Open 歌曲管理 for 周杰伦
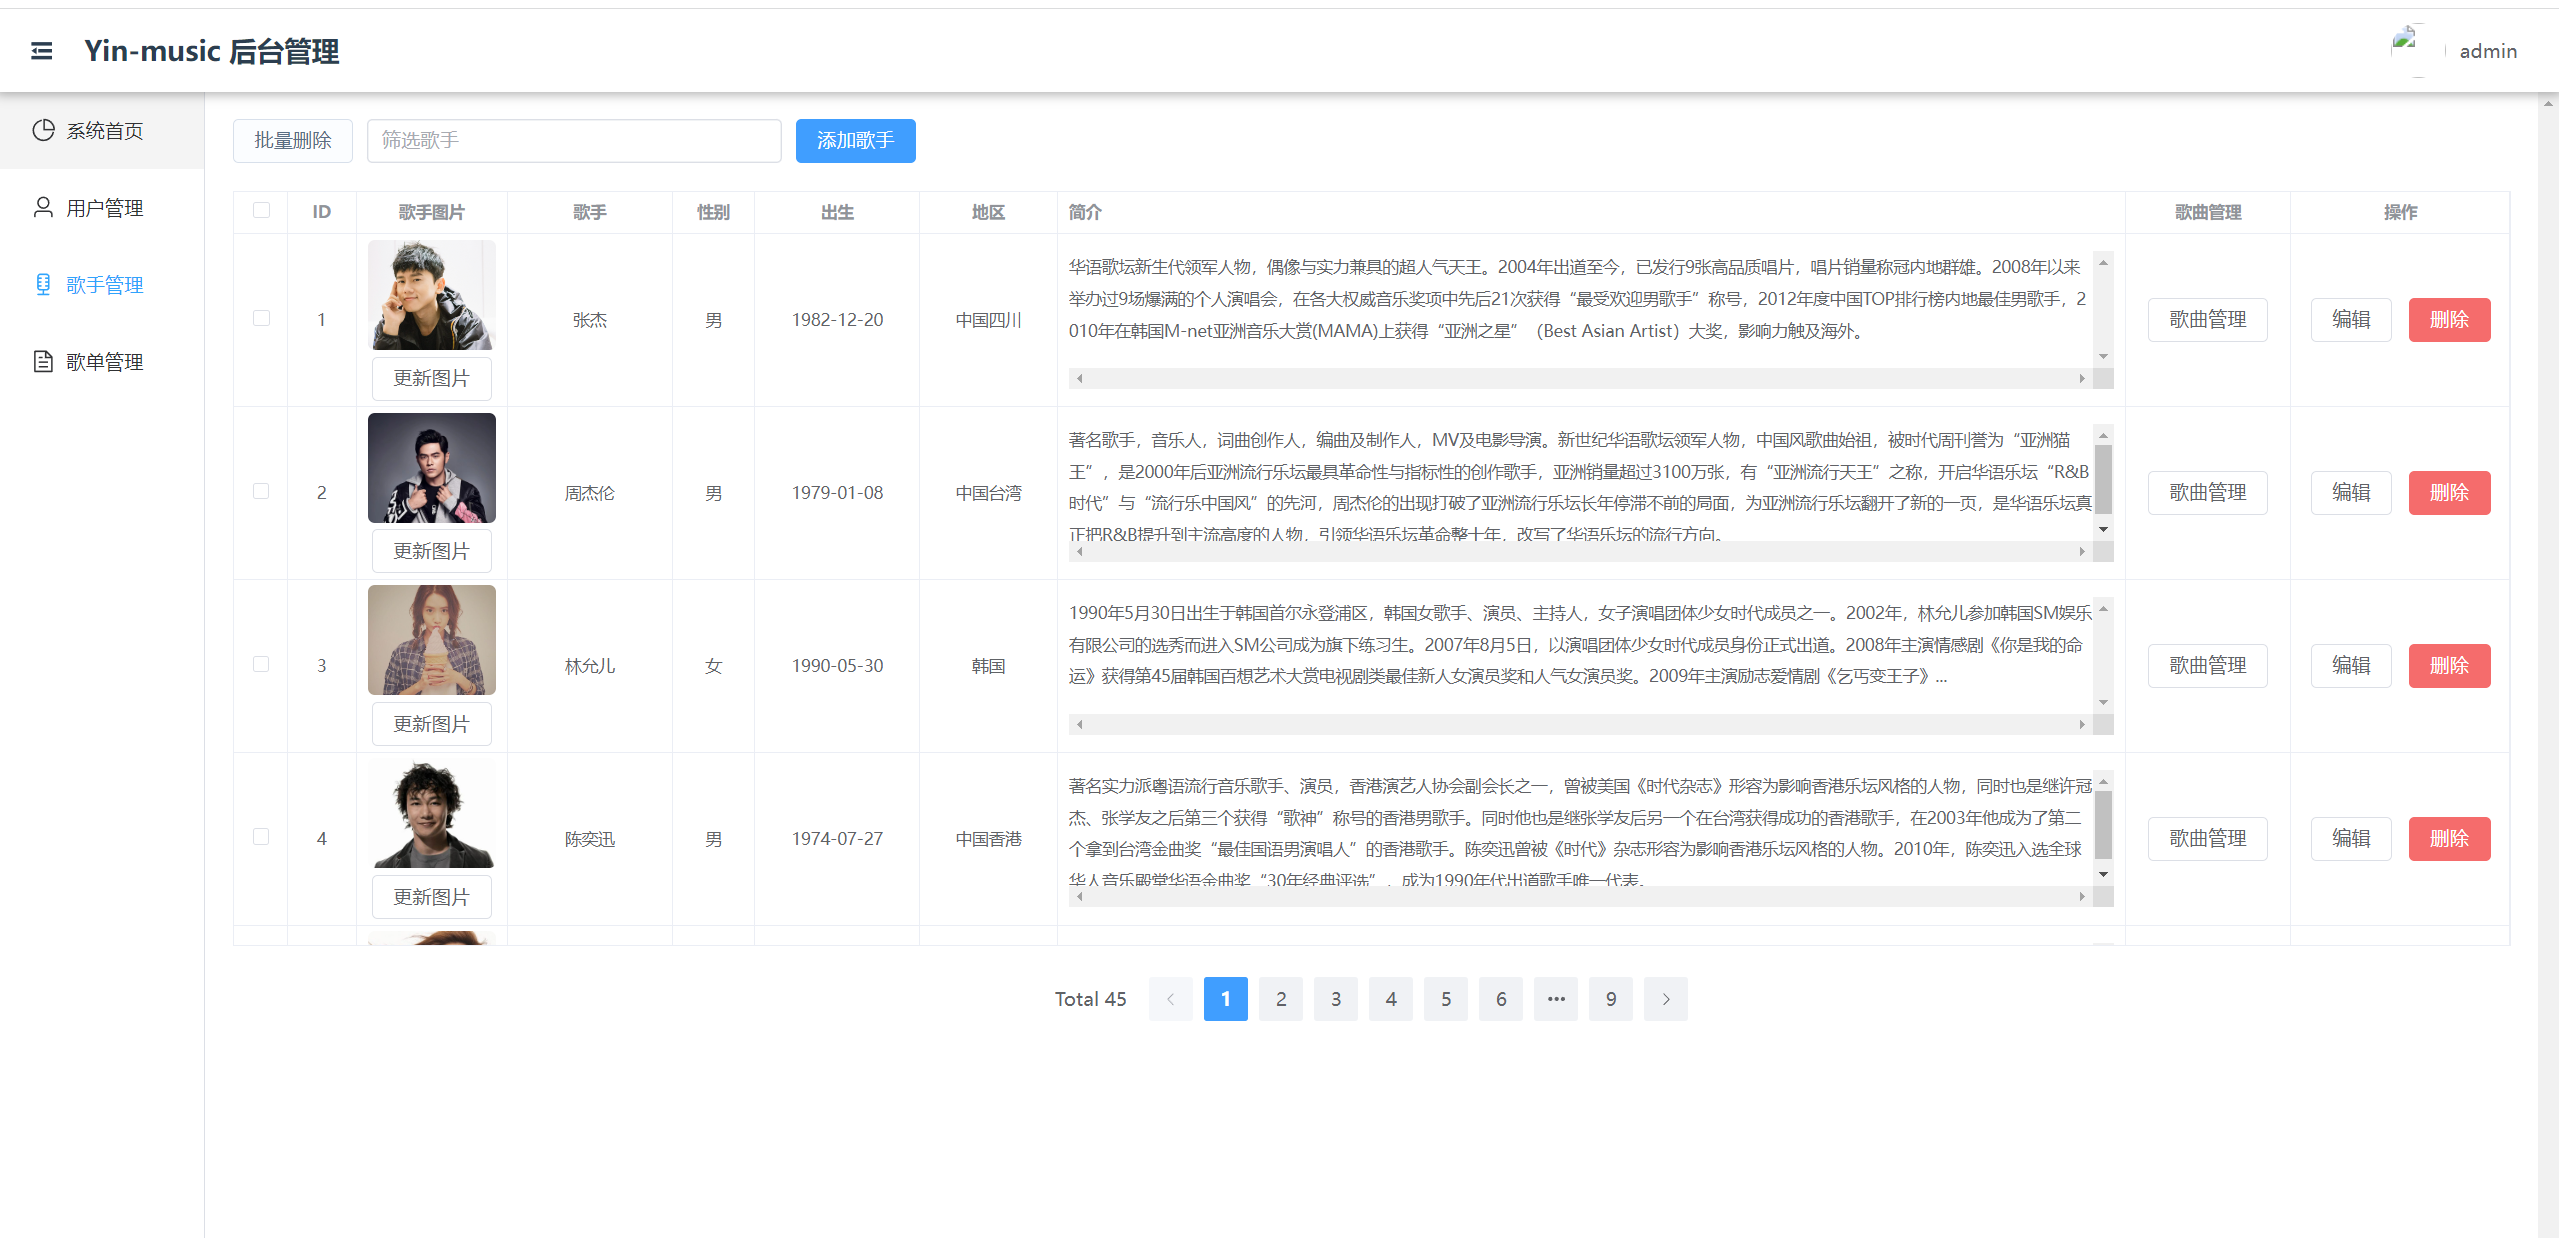This screenshot has width=2559, height=1238. [x=2207, y=493]
